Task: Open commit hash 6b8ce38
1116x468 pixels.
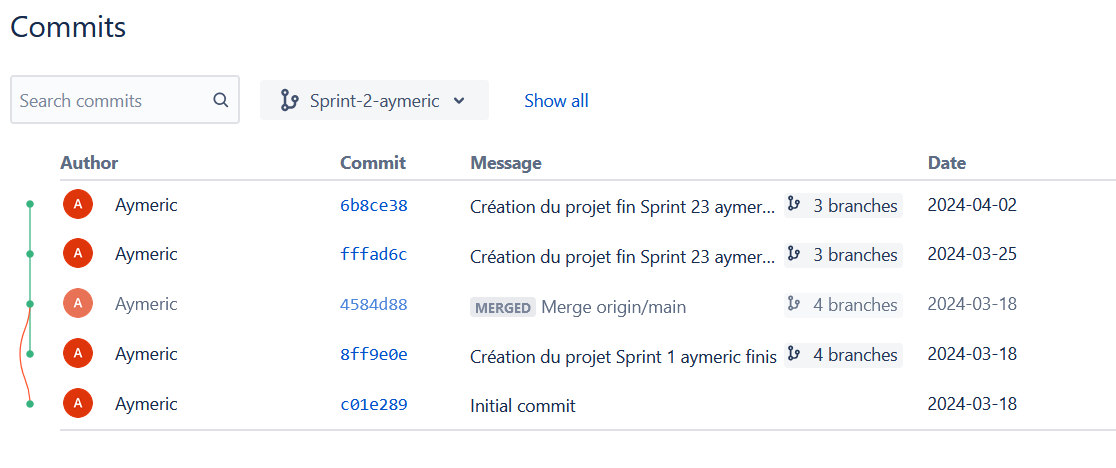Action: click(x=373, y=206)
